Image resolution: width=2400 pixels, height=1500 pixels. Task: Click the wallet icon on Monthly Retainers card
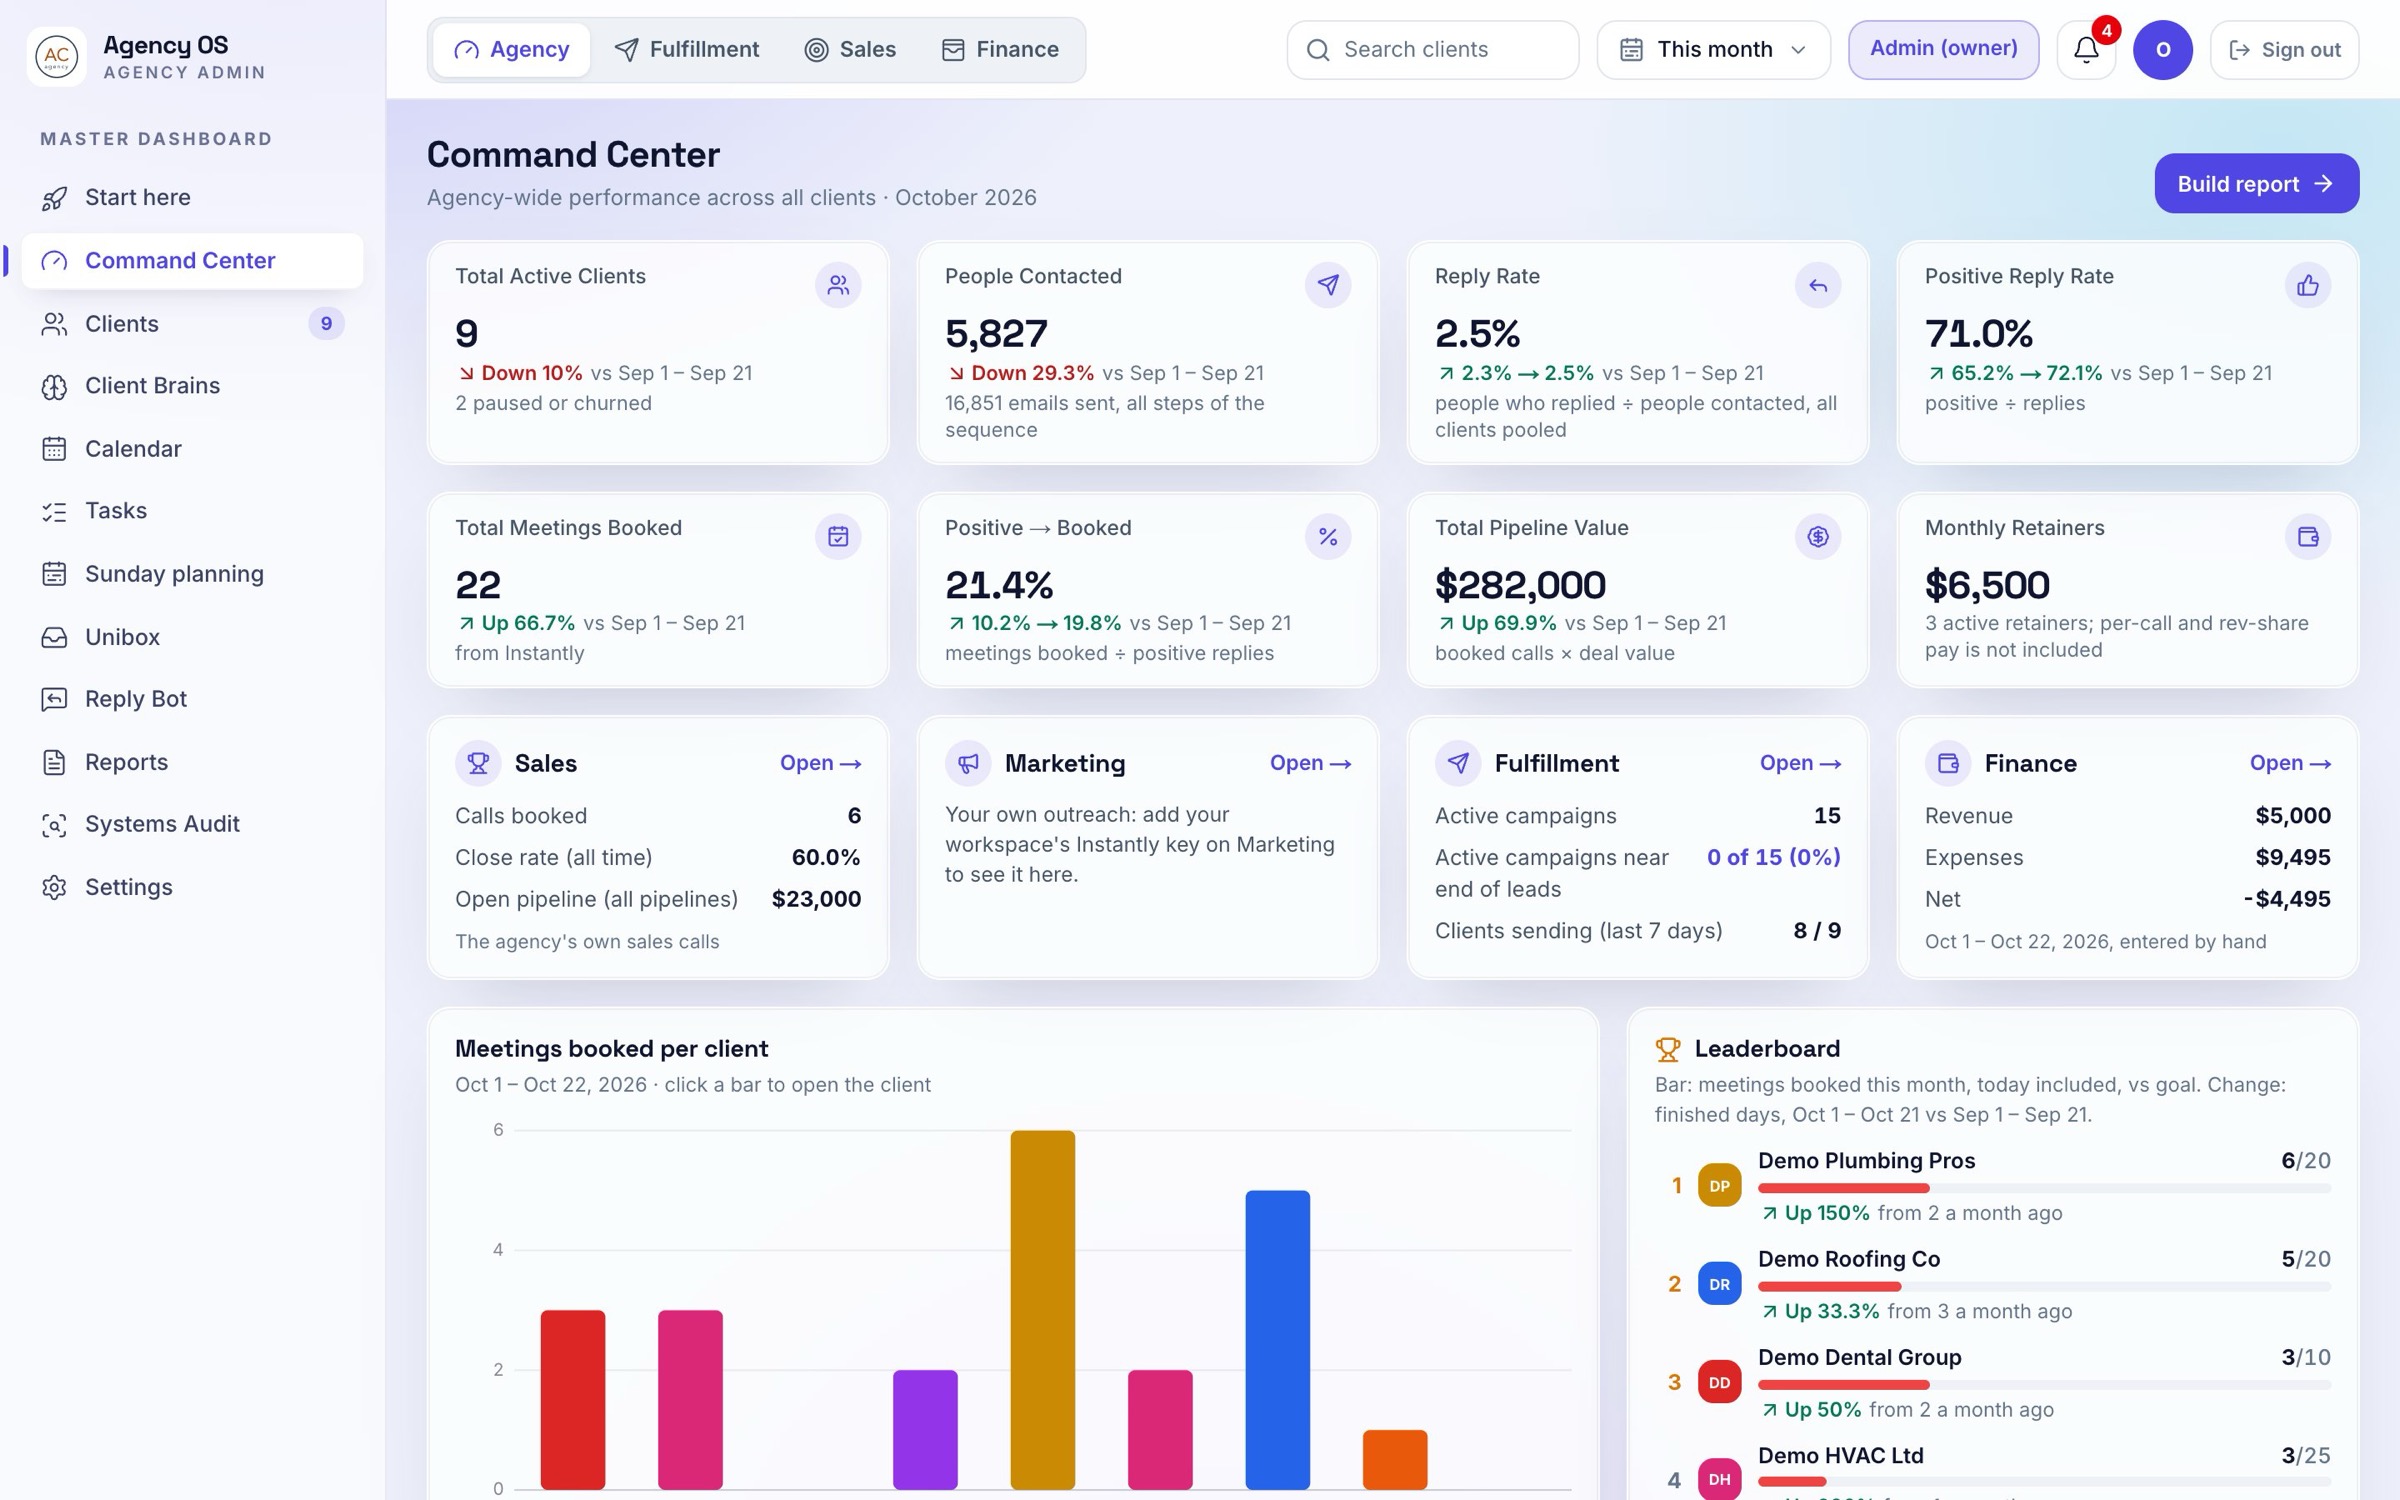point(2308,537)
